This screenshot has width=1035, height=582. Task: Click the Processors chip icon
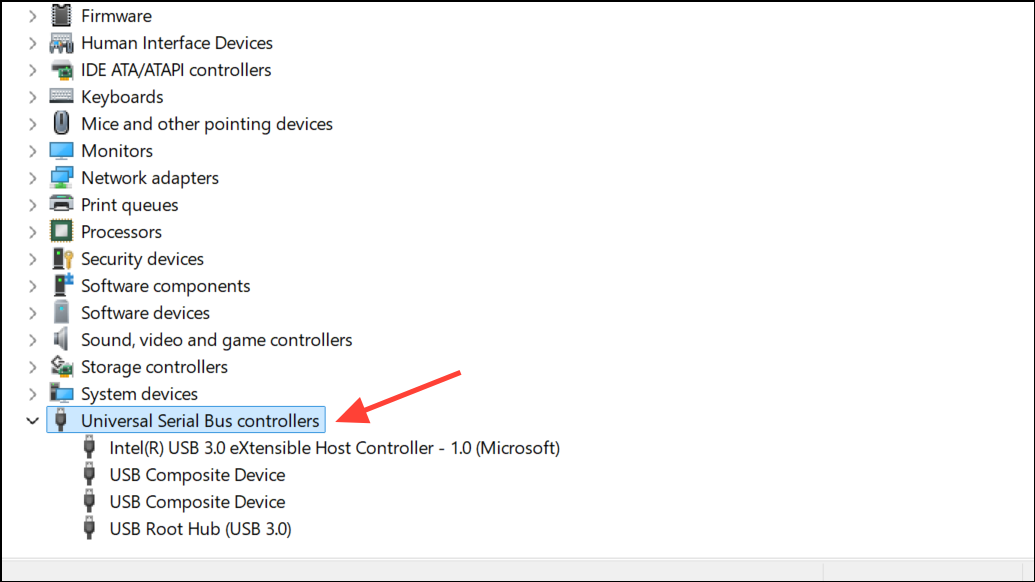[x=61, y=232]
